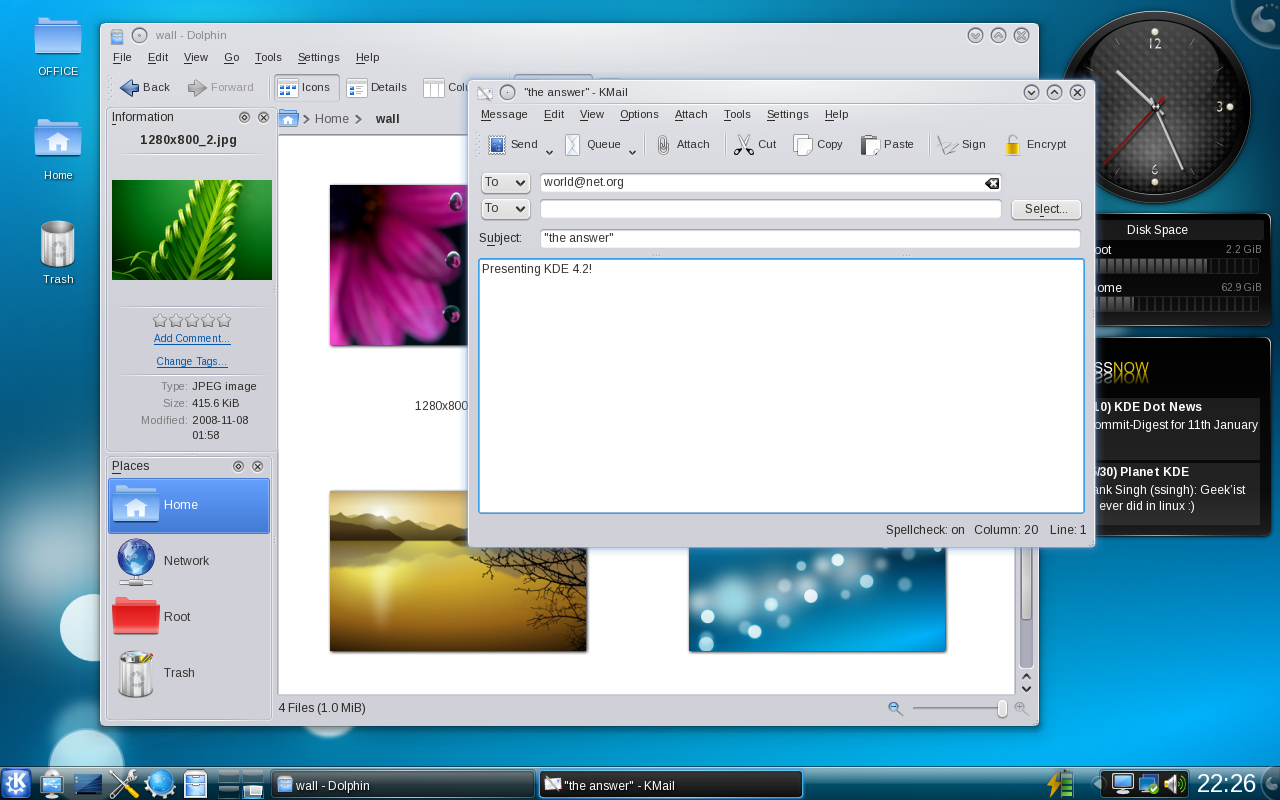The height and width of the screenshot is (800, 1280).
Task: Open the Options menu in KMail
Action: click(639, 114)
